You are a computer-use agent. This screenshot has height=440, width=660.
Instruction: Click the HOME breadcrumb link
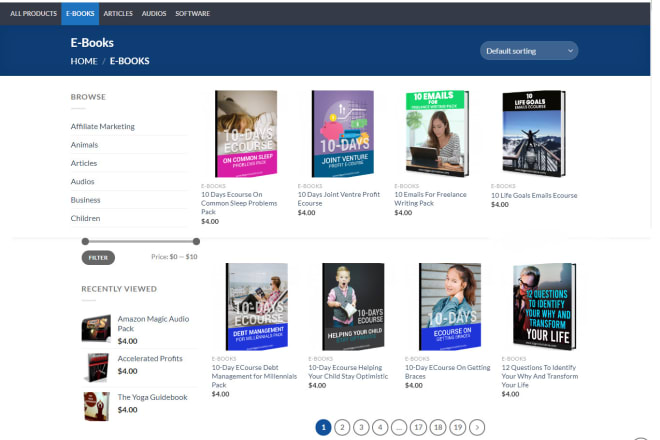tap(84, 61)
